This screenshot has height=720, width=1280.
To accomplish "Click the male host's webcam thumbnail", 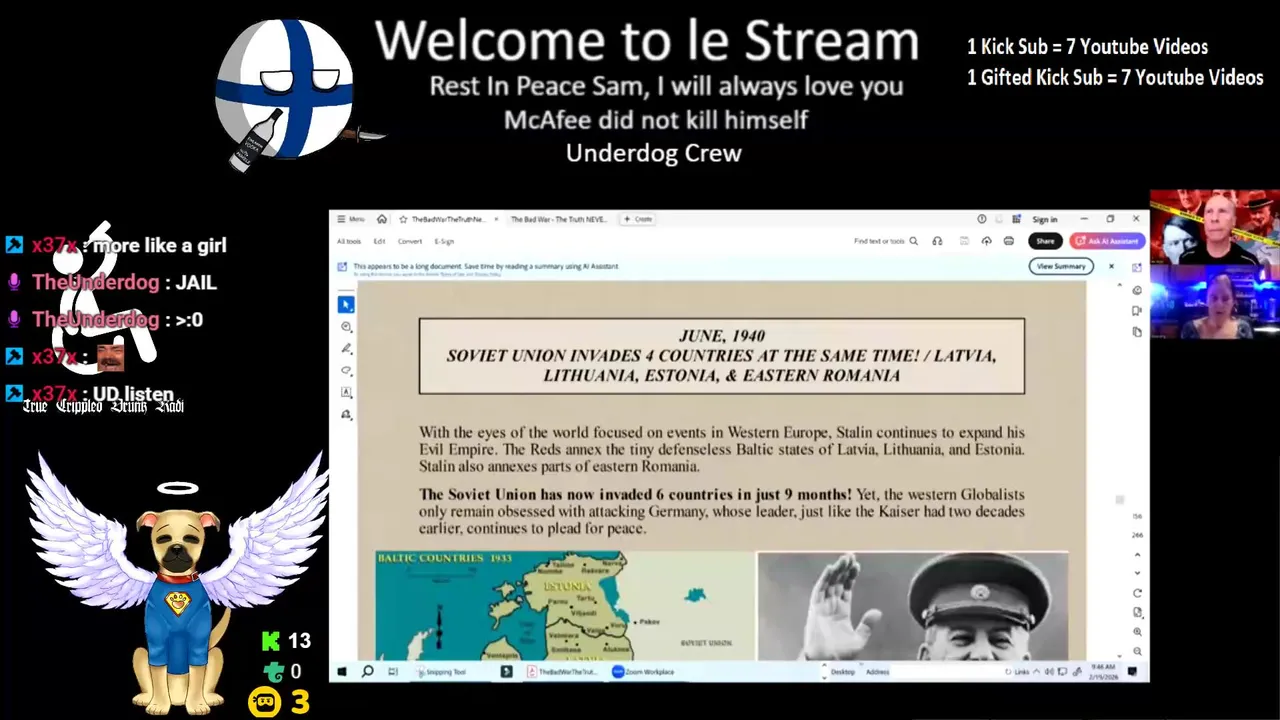I will point(1215,228).
